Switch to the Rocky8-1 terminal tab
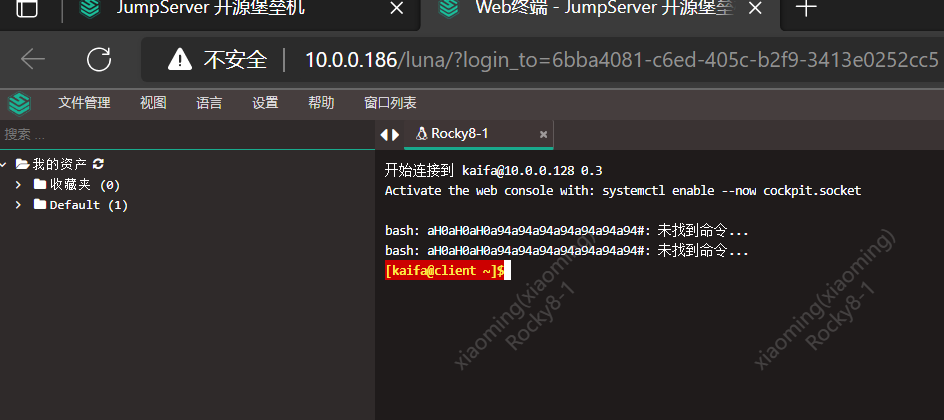The height and width of the screenshot is (420, 944). tap(478, 134)
